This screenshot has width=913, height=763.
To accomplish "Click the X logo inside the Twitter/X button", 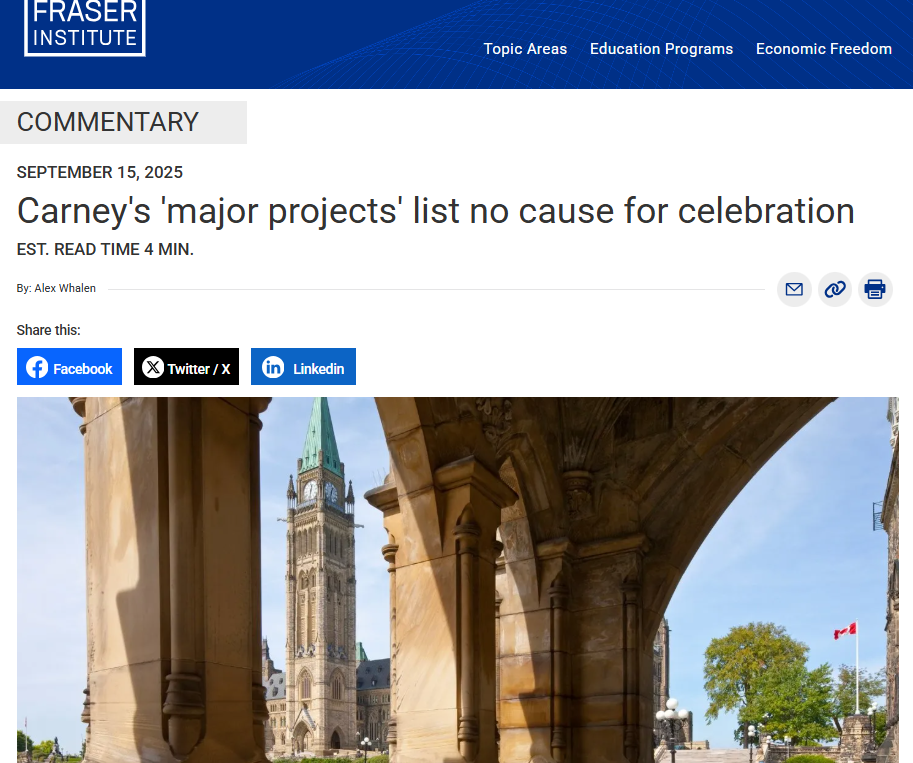I will pos(152,366).
